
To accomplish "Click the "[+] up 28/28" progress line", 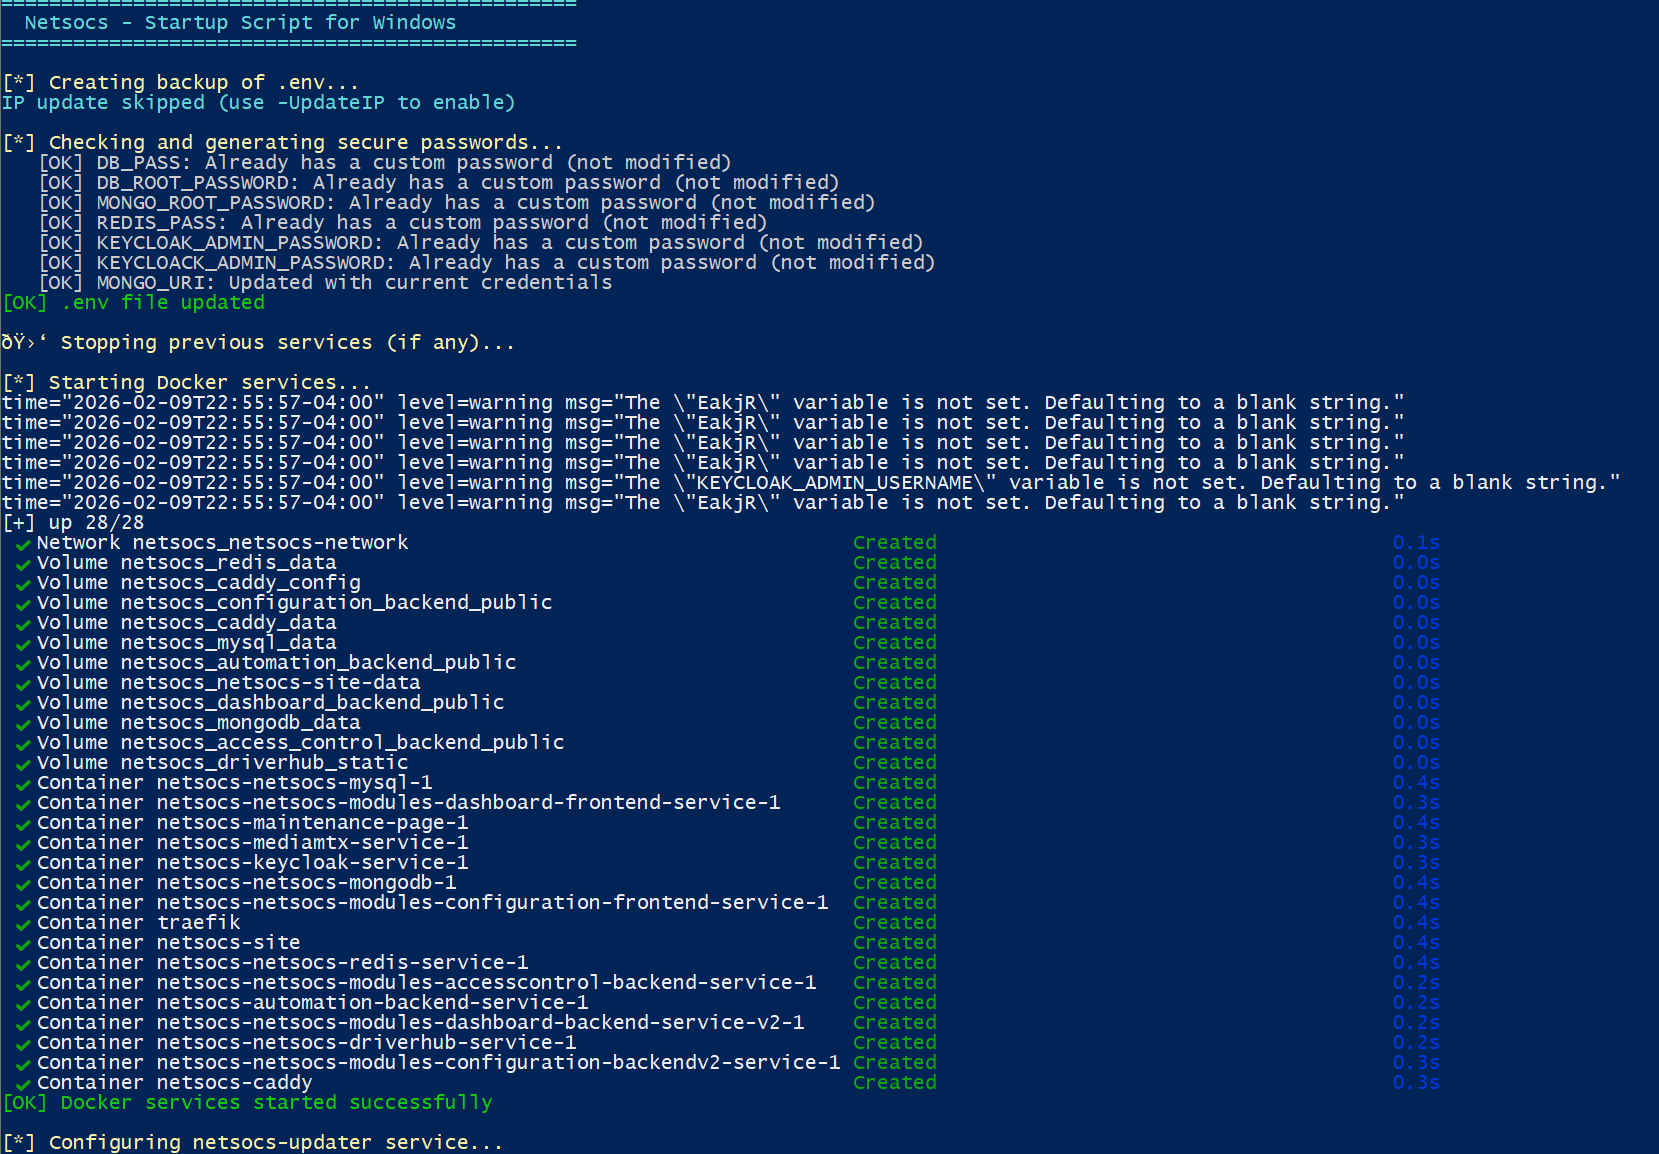I will (x=74, y=523).
